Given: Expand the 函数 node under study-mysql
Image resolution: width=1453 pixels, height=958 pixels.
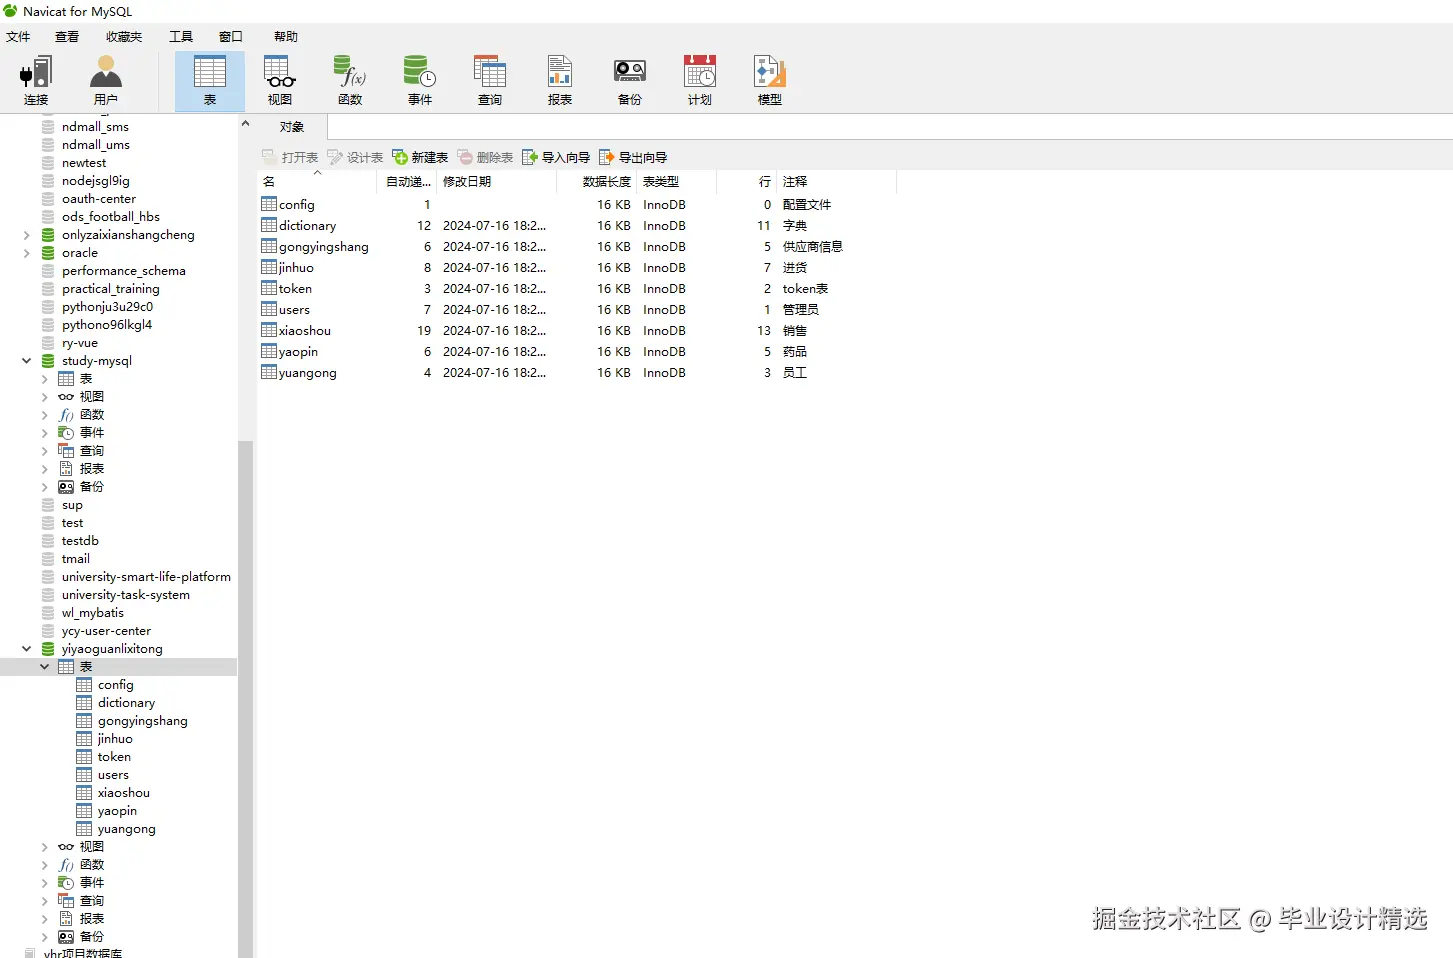Looking at the screenshot, I should pyautogui.click(x=45, y=415).
